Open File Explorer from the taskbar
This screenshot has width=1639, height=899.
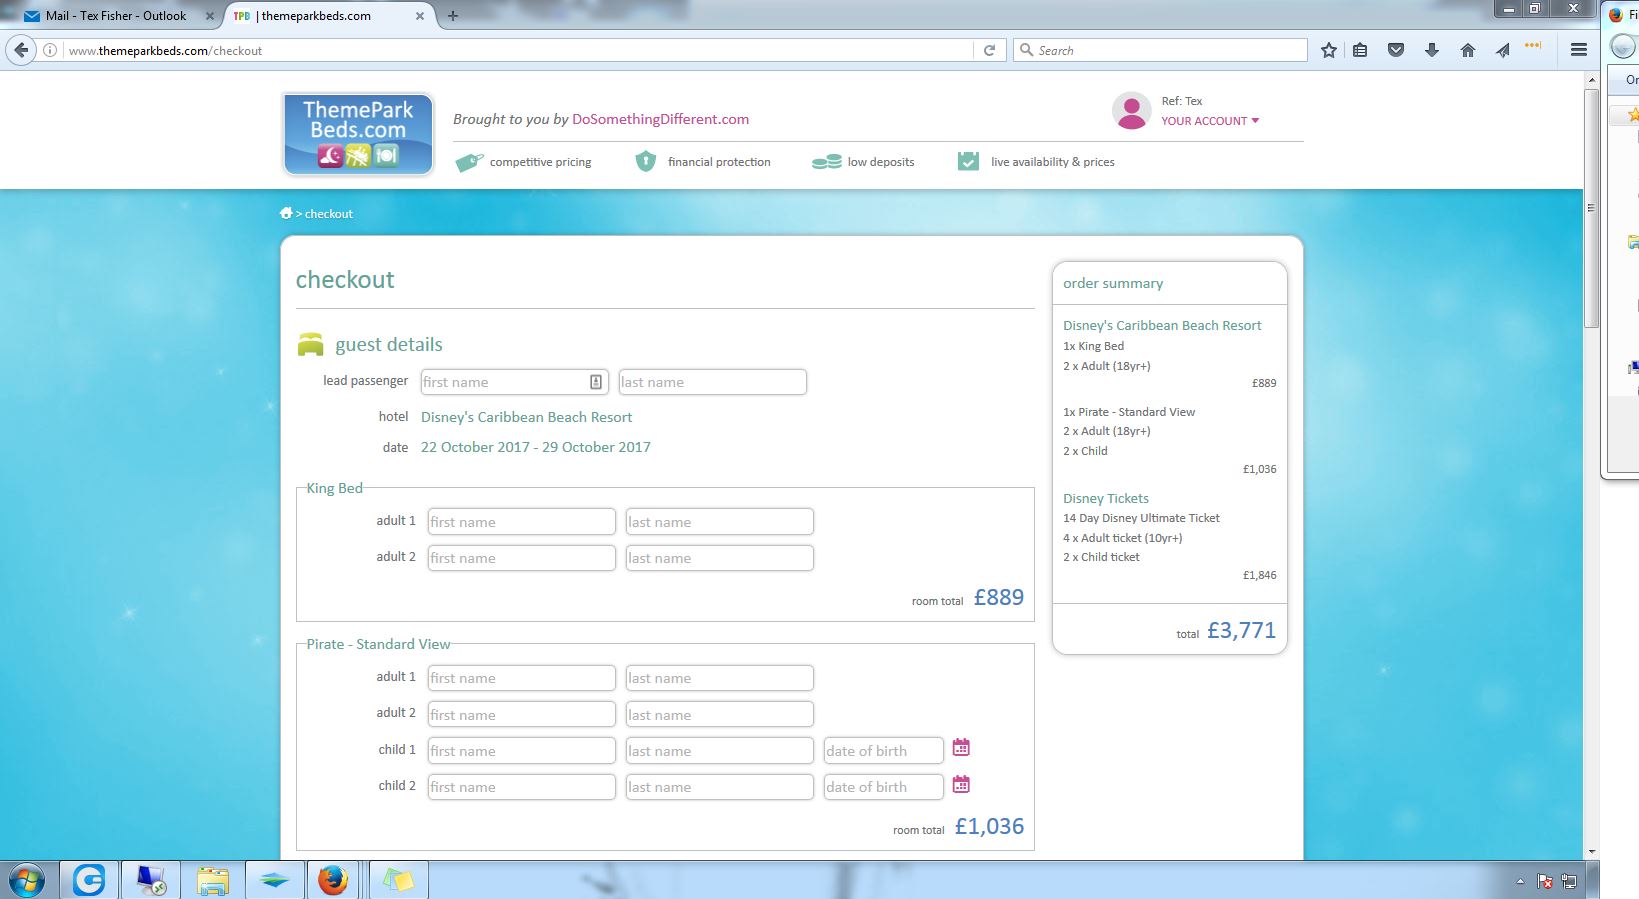[212, 880]
